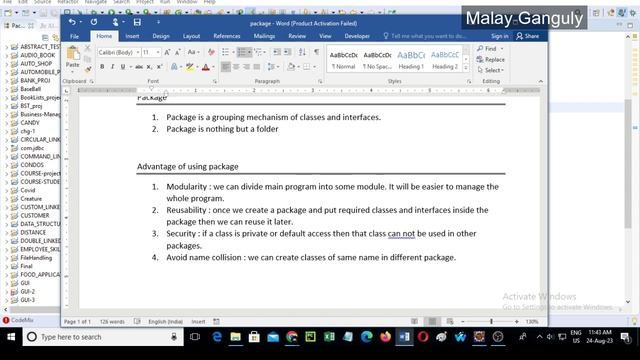Switch to Web Layout view in status bar
Image resolution: width=640 pixels, height=360 pixels.
[x=449, y=322]
